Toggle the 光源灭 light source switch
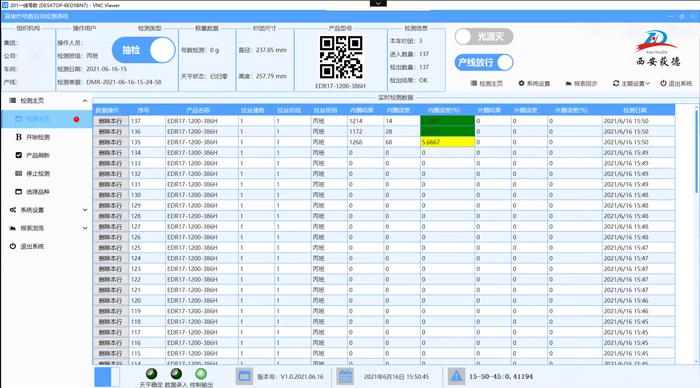 click(x=484, y=37)
